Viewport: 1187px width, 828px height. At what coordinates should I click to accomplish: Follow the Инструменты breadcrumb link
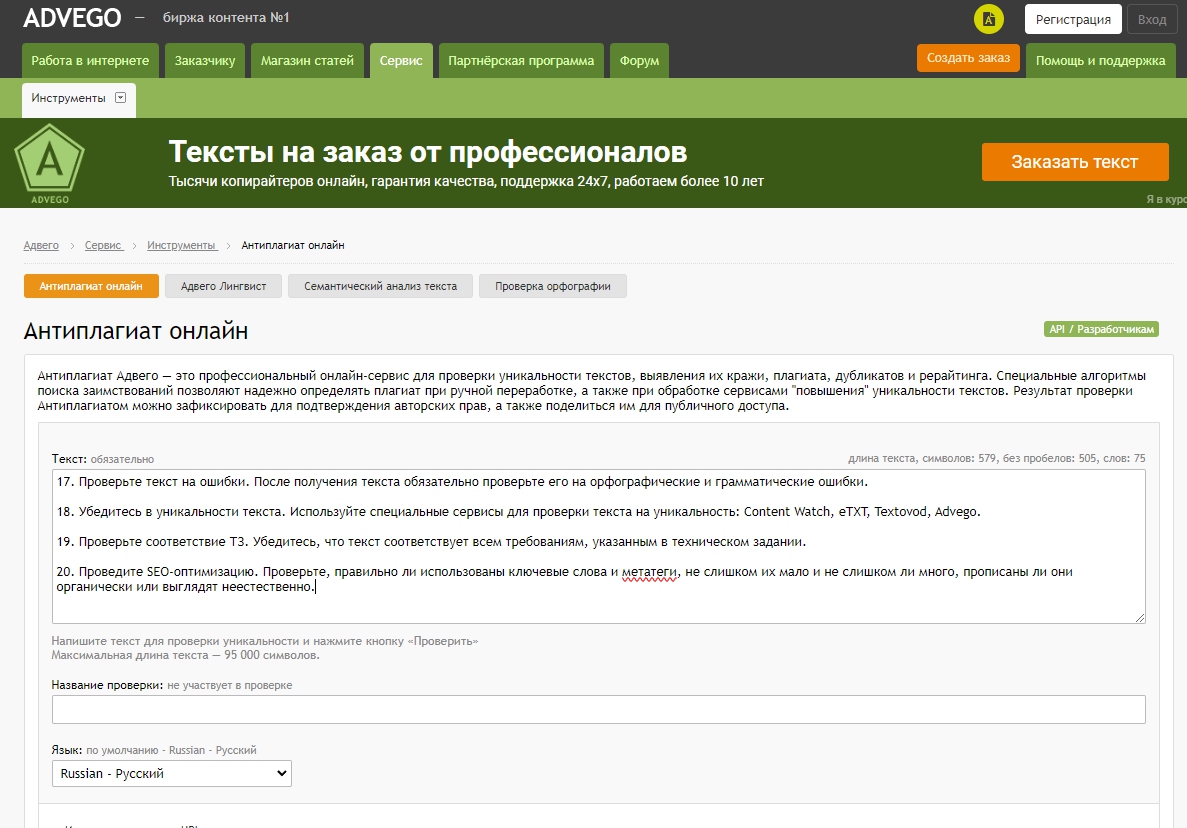182,245
